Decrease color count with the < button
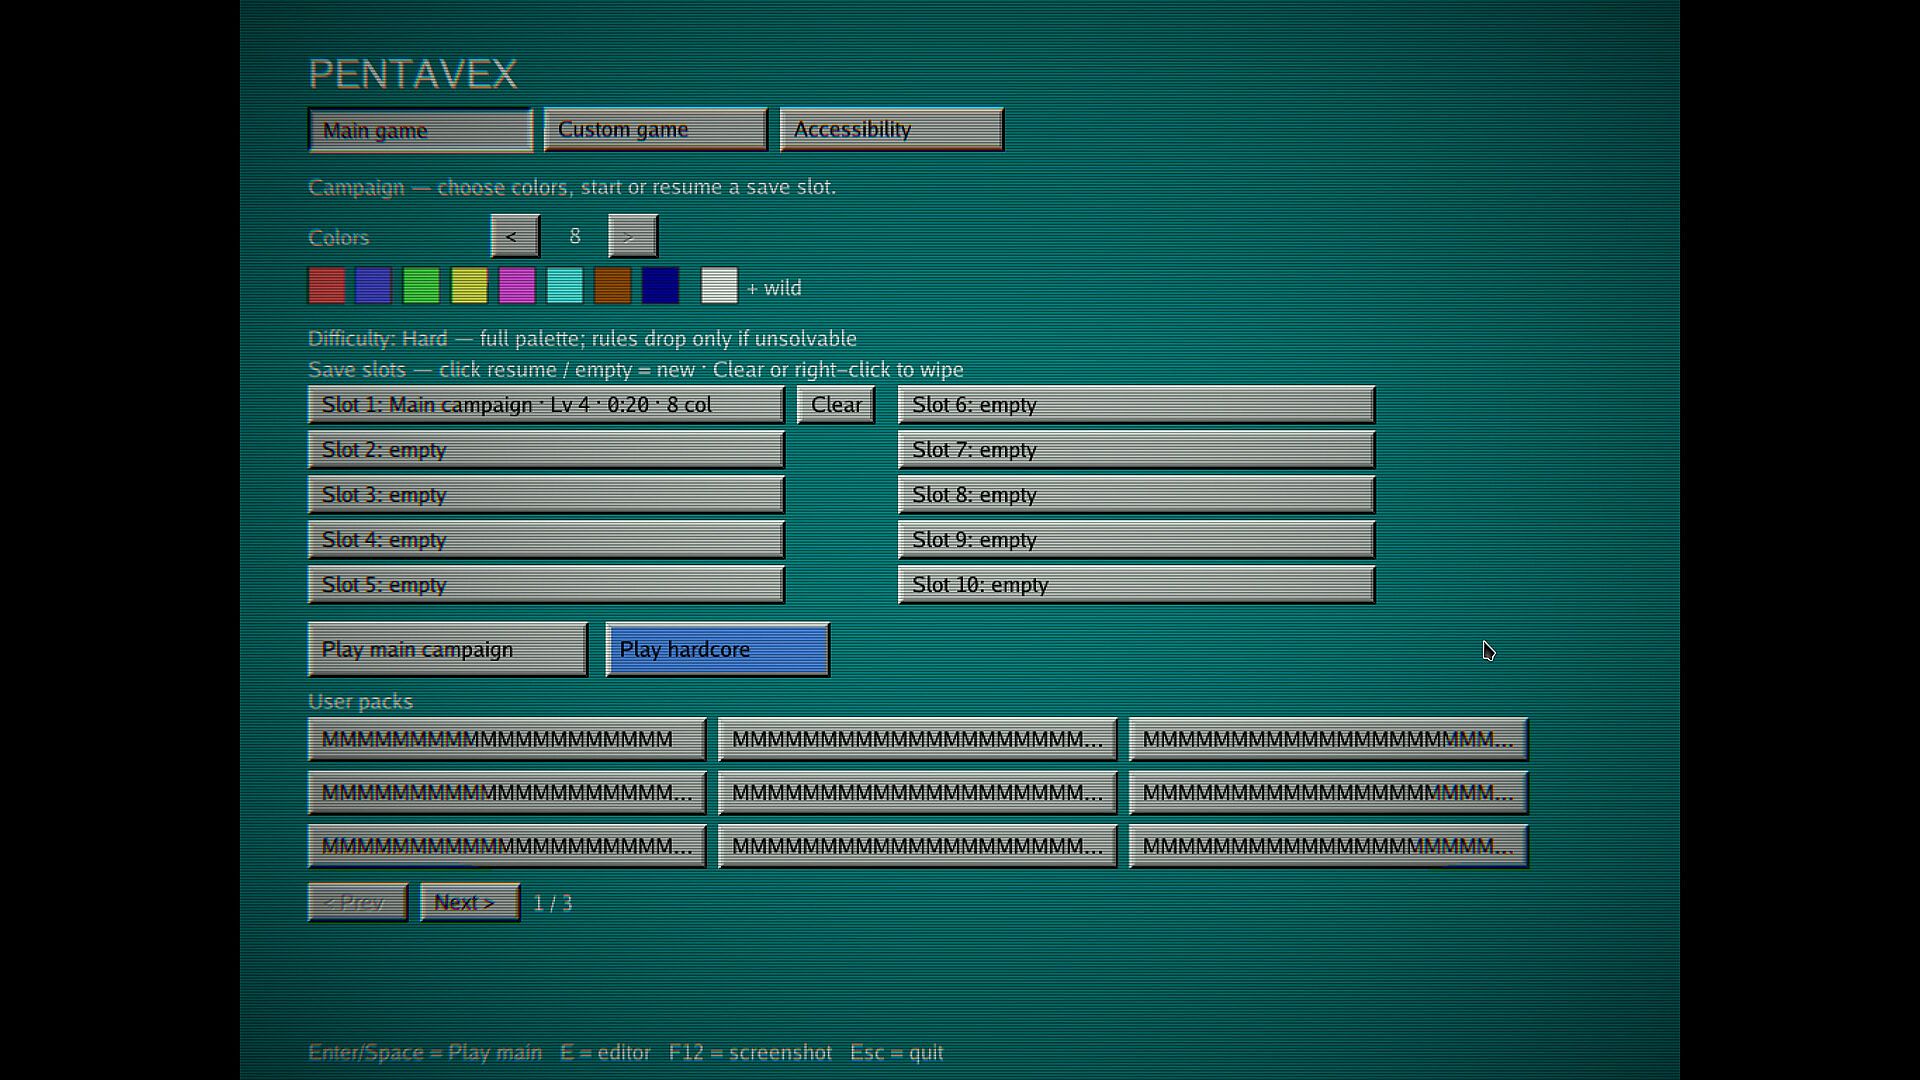The image size is (1920, 1080). point(515,237)
